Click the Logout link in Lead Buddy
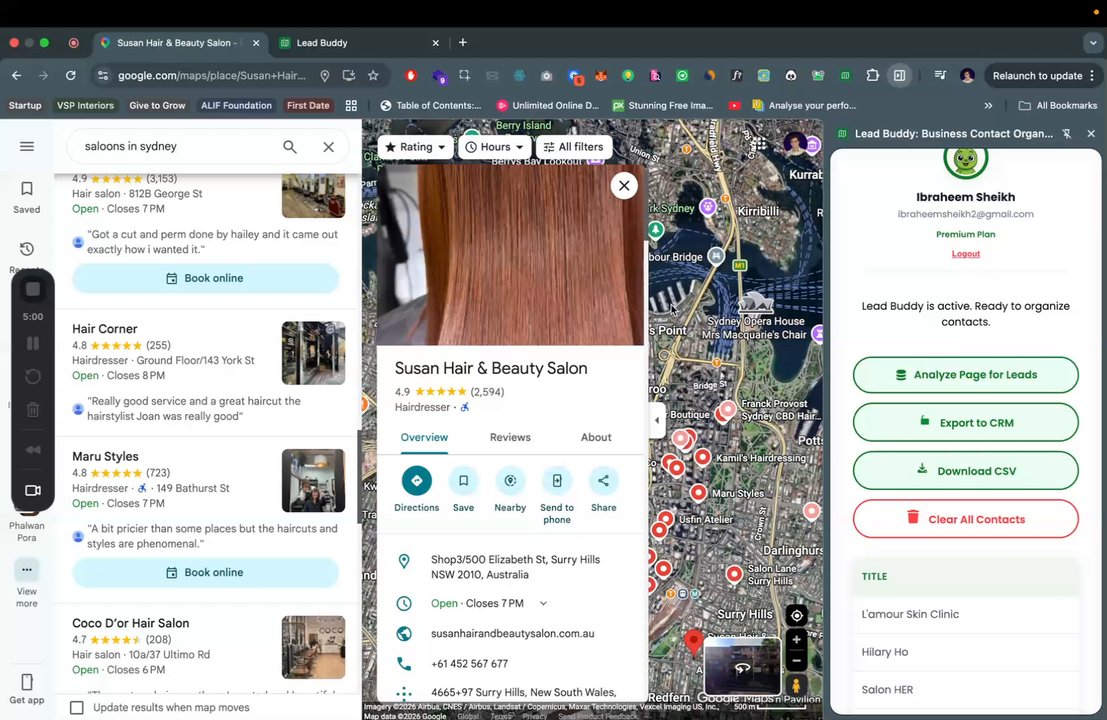 coord(965,253)
